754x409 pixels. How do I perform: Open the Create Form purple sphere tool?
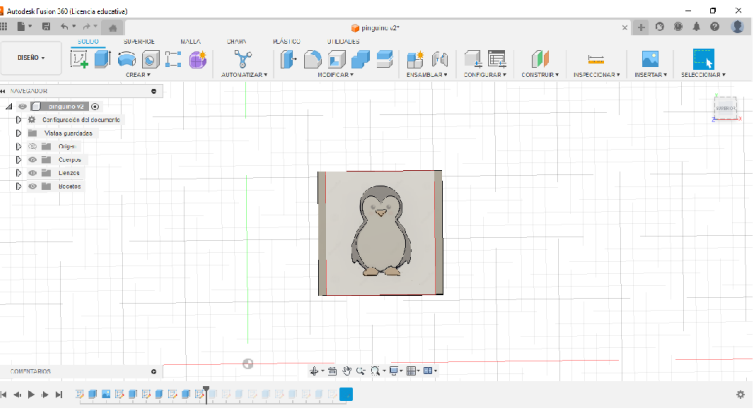pos(197,60)
